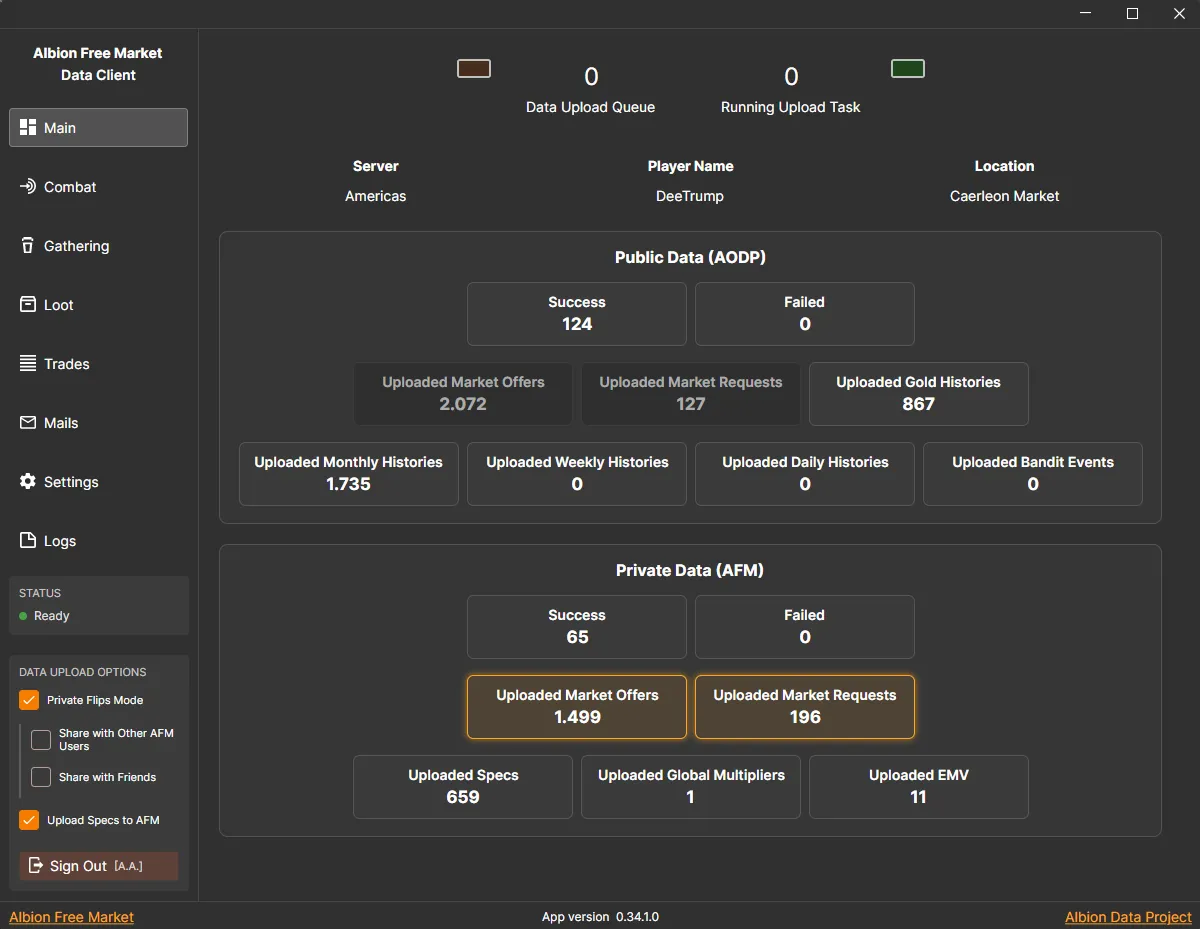Click the green Running Upload Task indicator

908,68
